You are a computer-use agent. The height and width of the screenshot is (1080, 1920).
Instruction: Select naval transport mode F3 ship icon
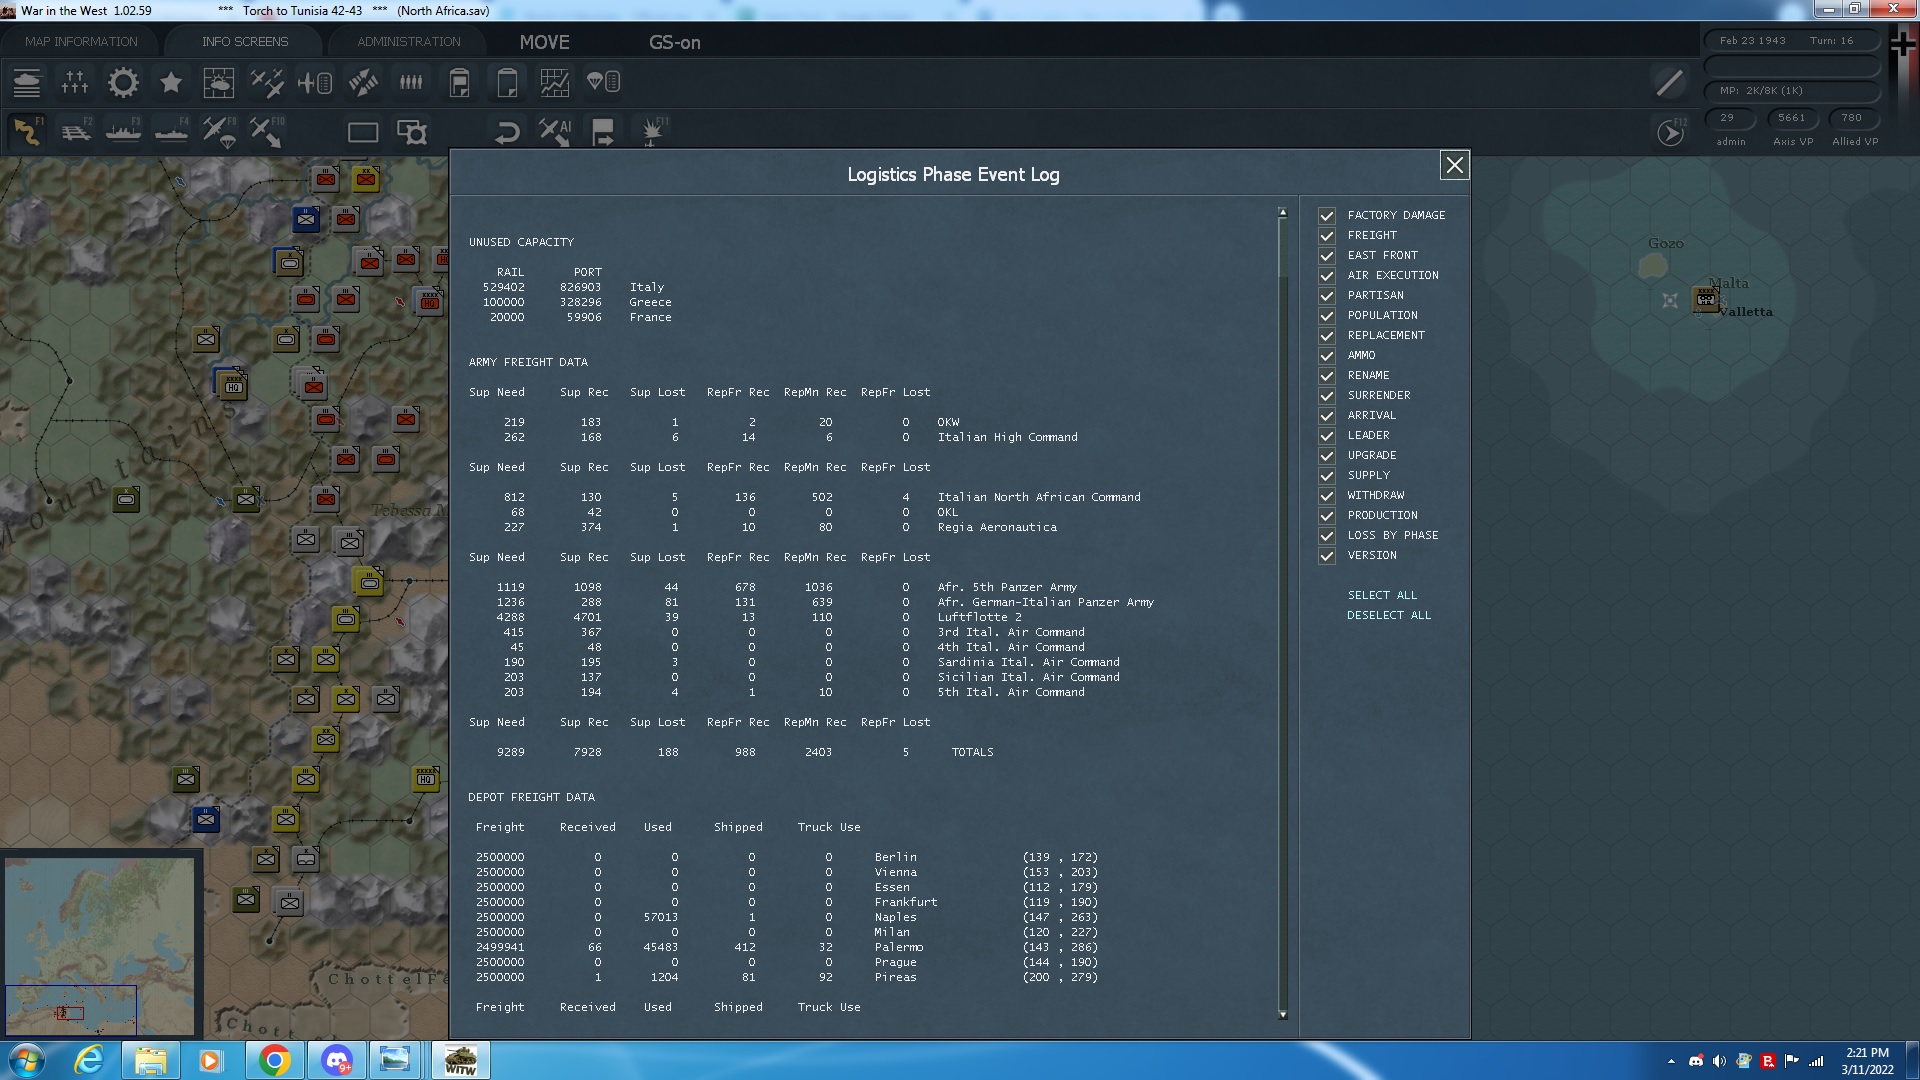[124, 131]
